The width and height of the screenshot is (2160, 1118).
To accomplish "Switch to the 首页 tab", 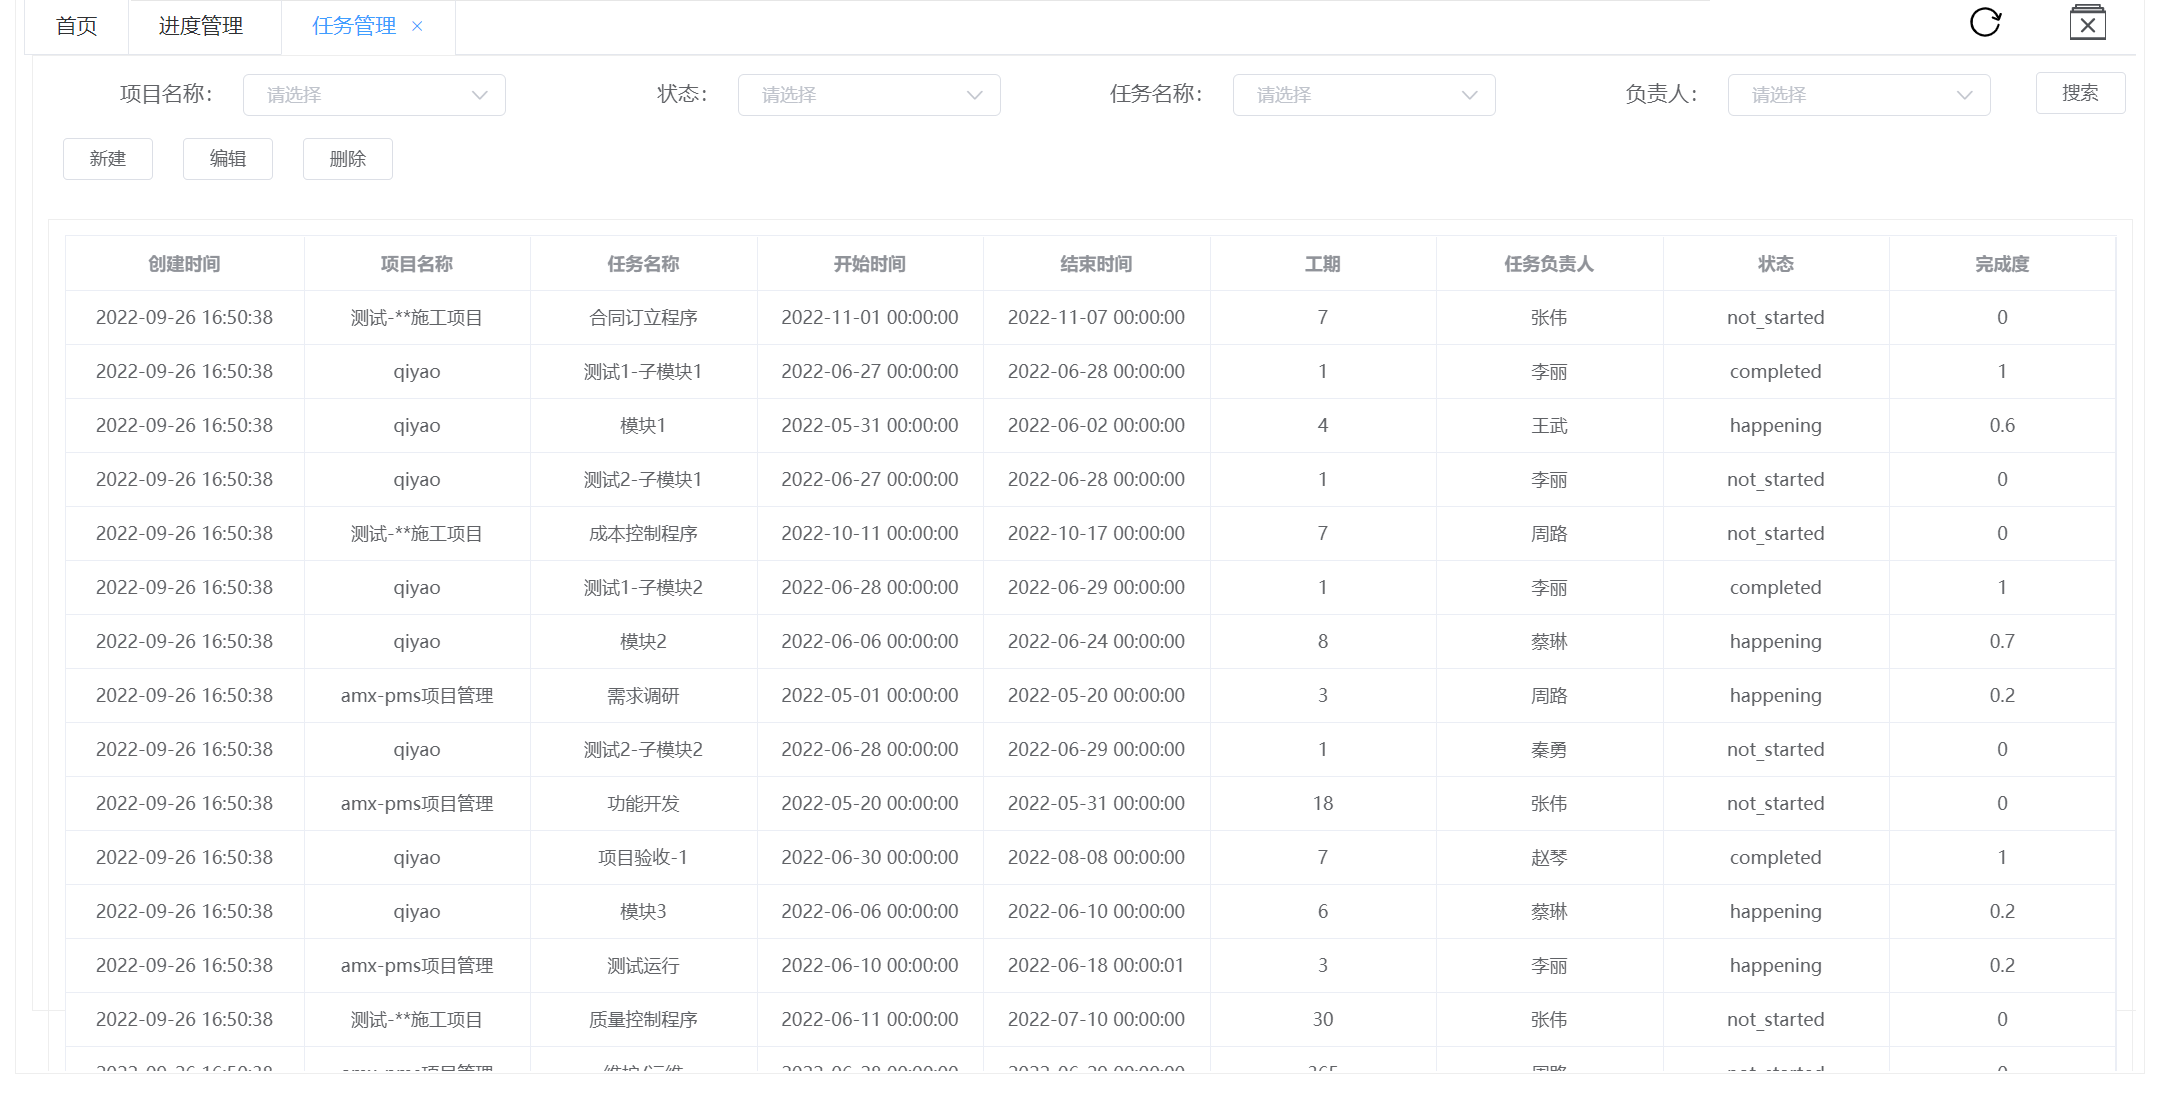I will [77, 26].
